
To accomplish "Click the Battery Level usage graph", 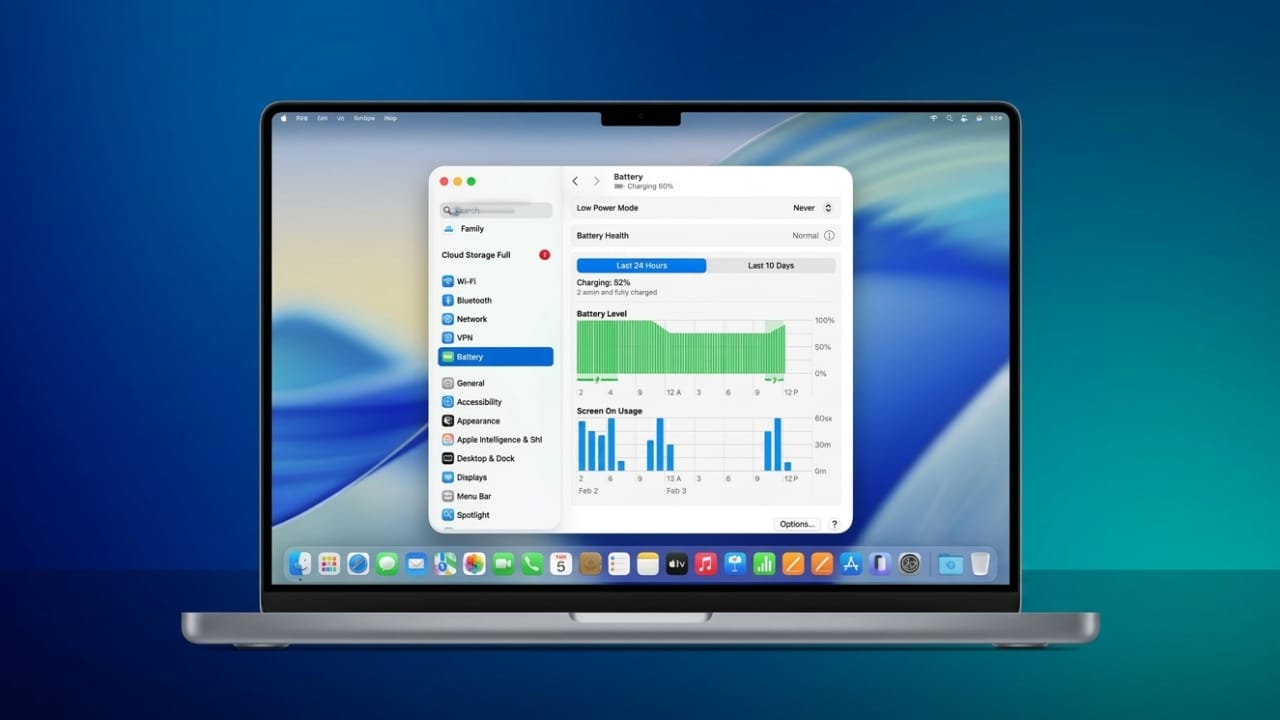I will (680, 347).
